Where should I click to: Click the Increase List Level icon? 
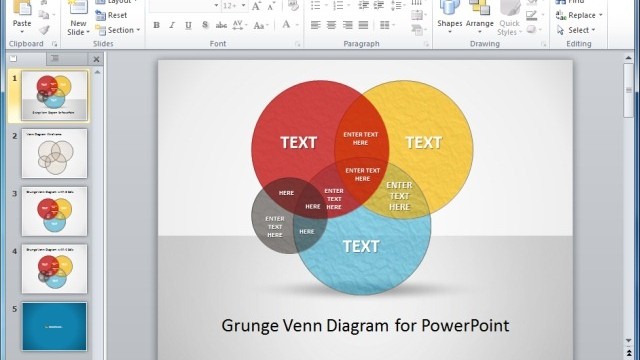[x=379, y=5]
